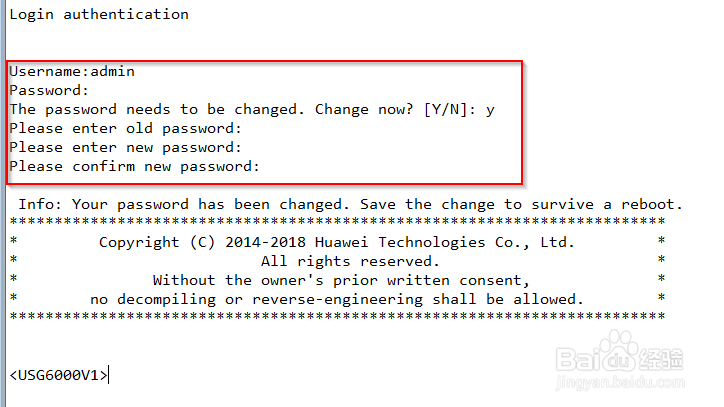Click the word 'admin' after Username
This screenshot has width=724, height=407.
click(113, 72)
